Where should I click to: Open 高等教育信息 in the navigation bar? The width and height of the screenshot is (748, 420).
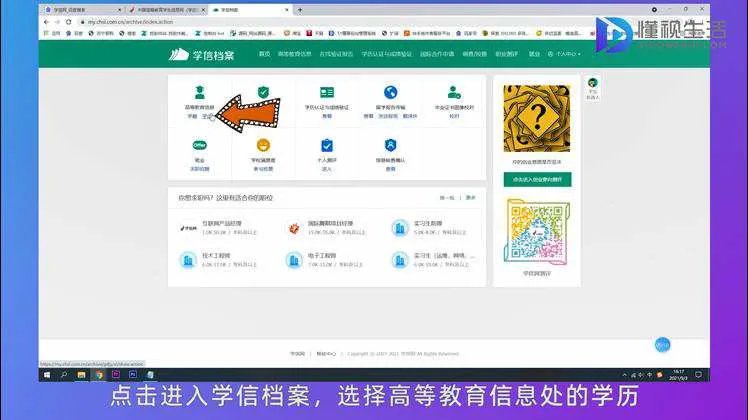tap(295, 54)
